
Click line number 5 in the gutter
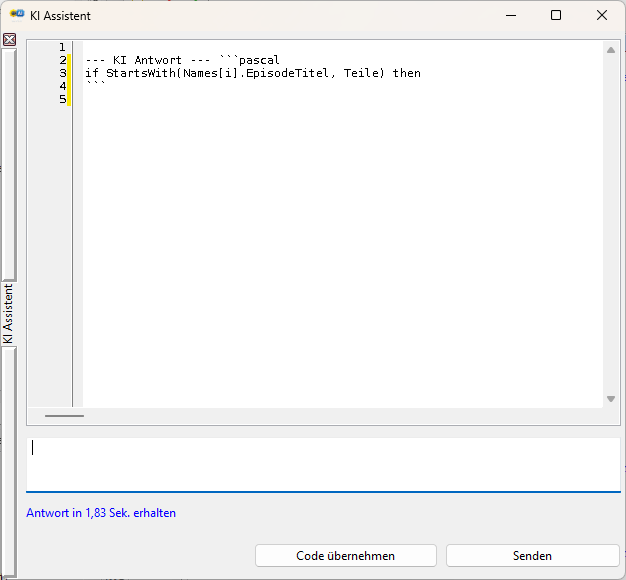(x=63, y=99)
